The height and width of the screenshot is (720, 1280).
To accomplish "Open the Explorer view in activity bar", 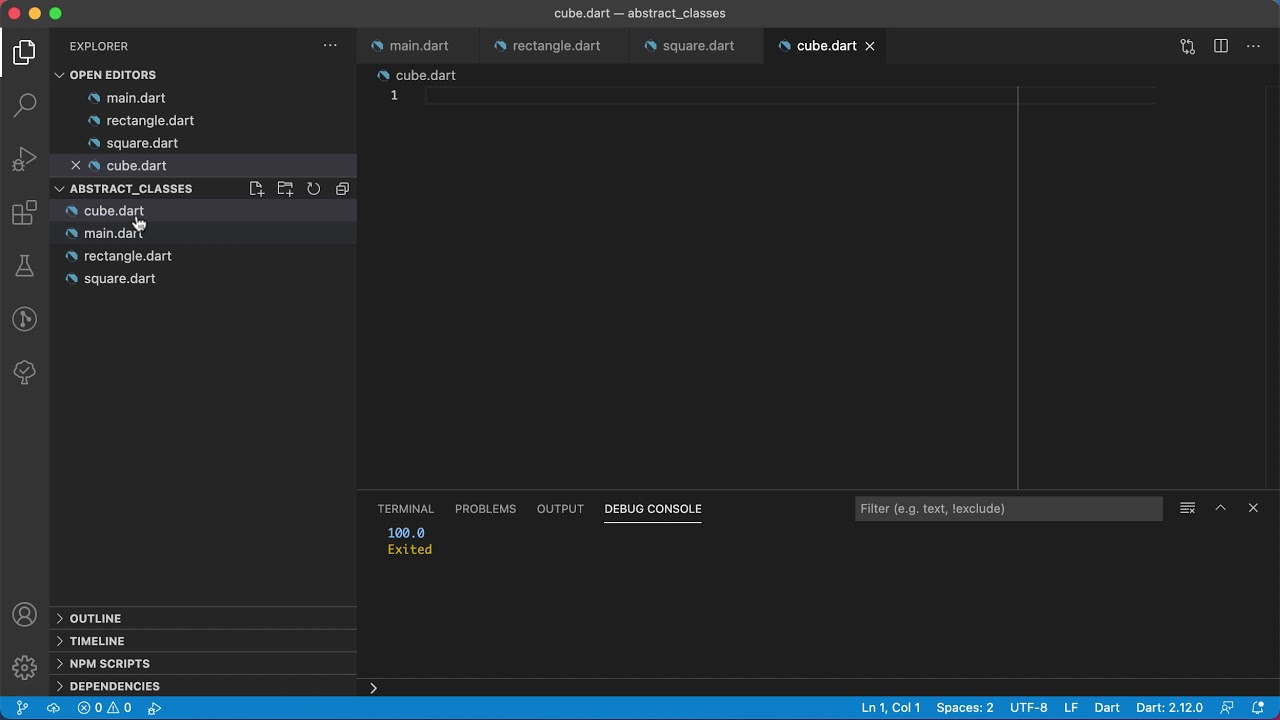I will 25,52.
